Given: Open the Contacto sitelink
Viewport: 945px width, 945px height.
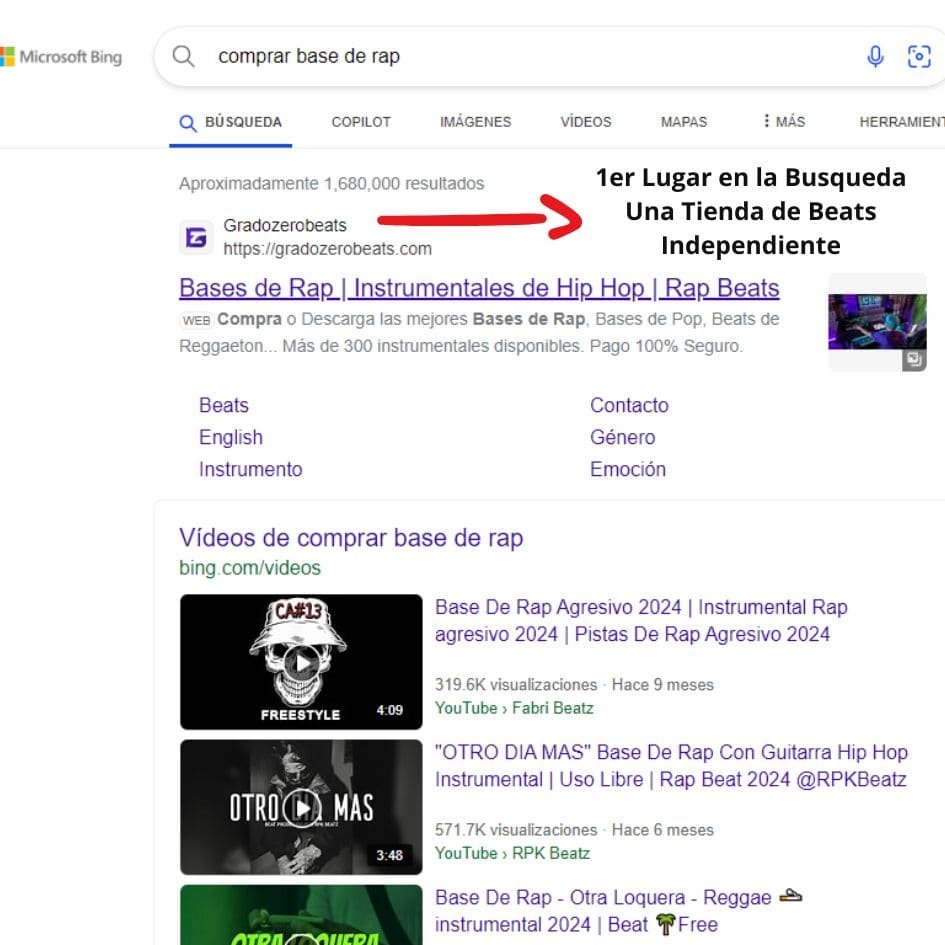Looking at the screenshot, I should pos(629,405).
